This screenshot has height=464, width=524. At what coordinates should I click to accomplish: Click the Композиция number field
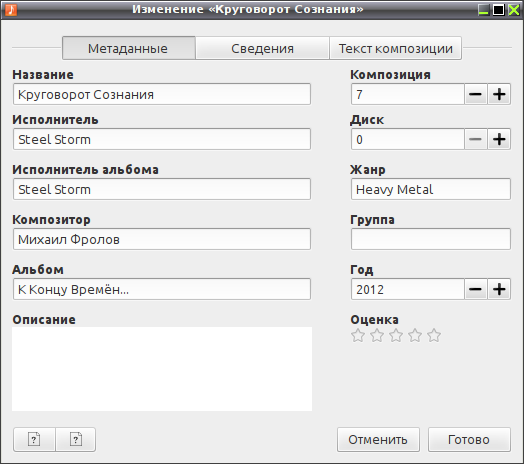408,94
